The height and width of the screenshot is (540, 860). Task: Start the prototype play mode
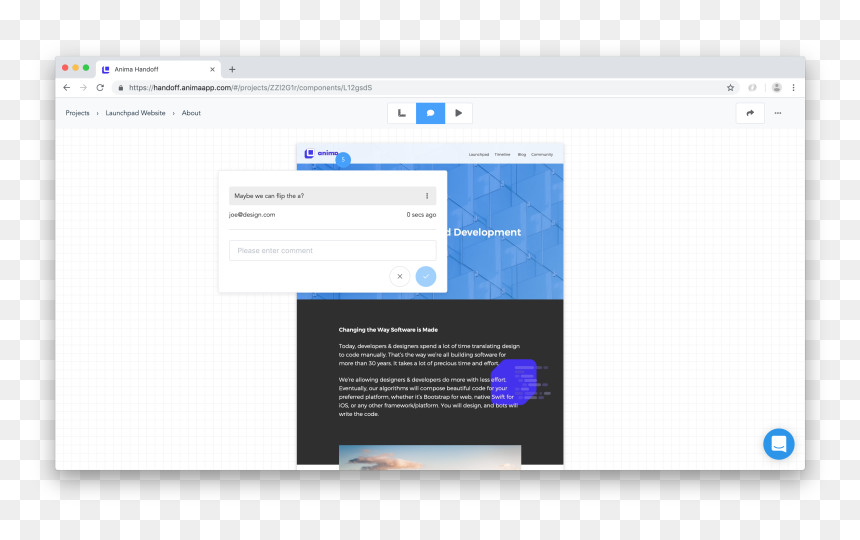tap(459, 113)
